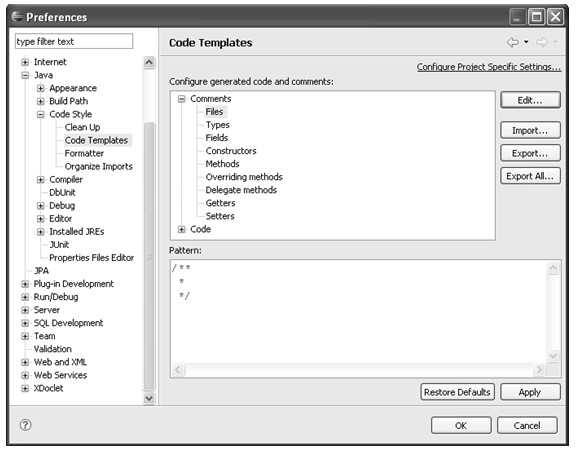Open the back history dropdown arrow
The image size is (576, 449).
(x=526, y=42)
